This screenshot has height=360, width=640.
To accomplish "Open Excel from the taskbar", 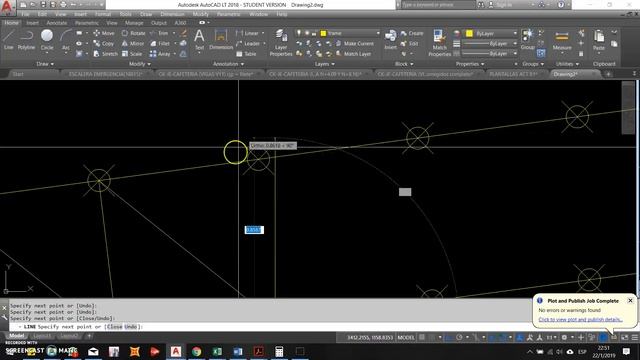I will 217,351.
